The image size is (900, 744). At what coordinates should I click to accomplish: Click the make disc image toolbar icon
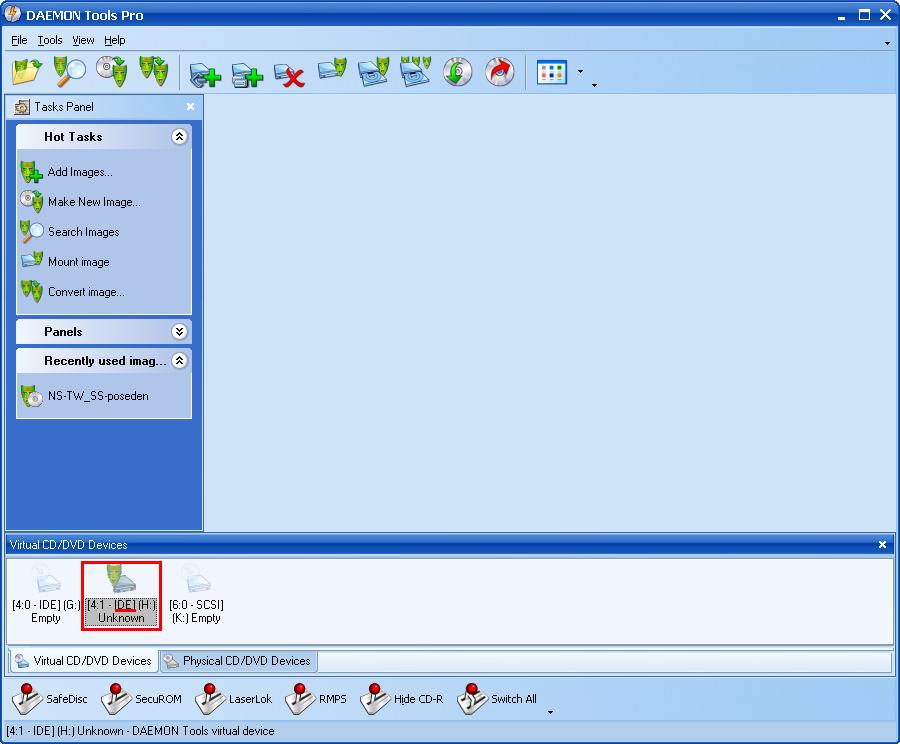111,72
